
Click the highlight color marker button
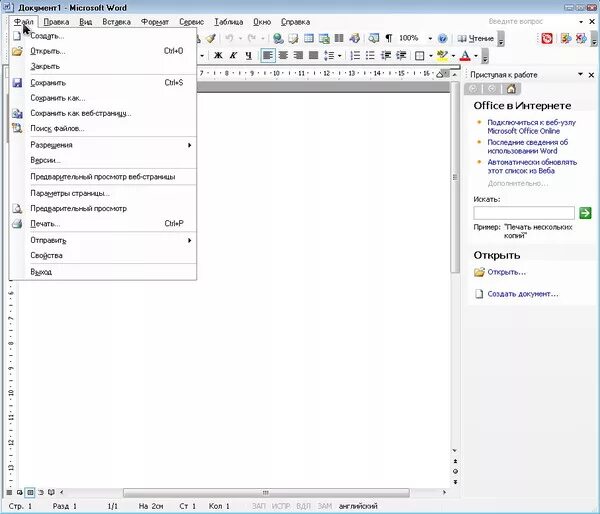coord(442,56)
